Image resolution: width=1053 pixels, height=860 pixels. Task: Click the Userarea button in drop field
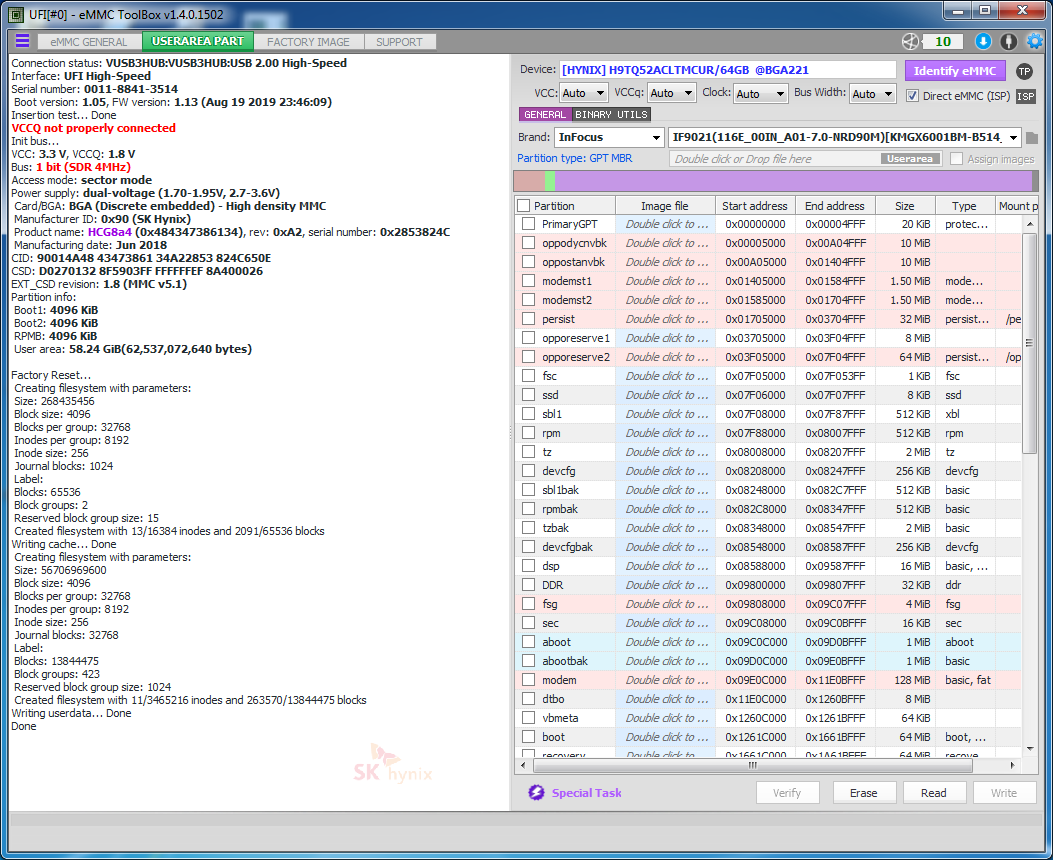pyautogui.click(x=910, y=159)
